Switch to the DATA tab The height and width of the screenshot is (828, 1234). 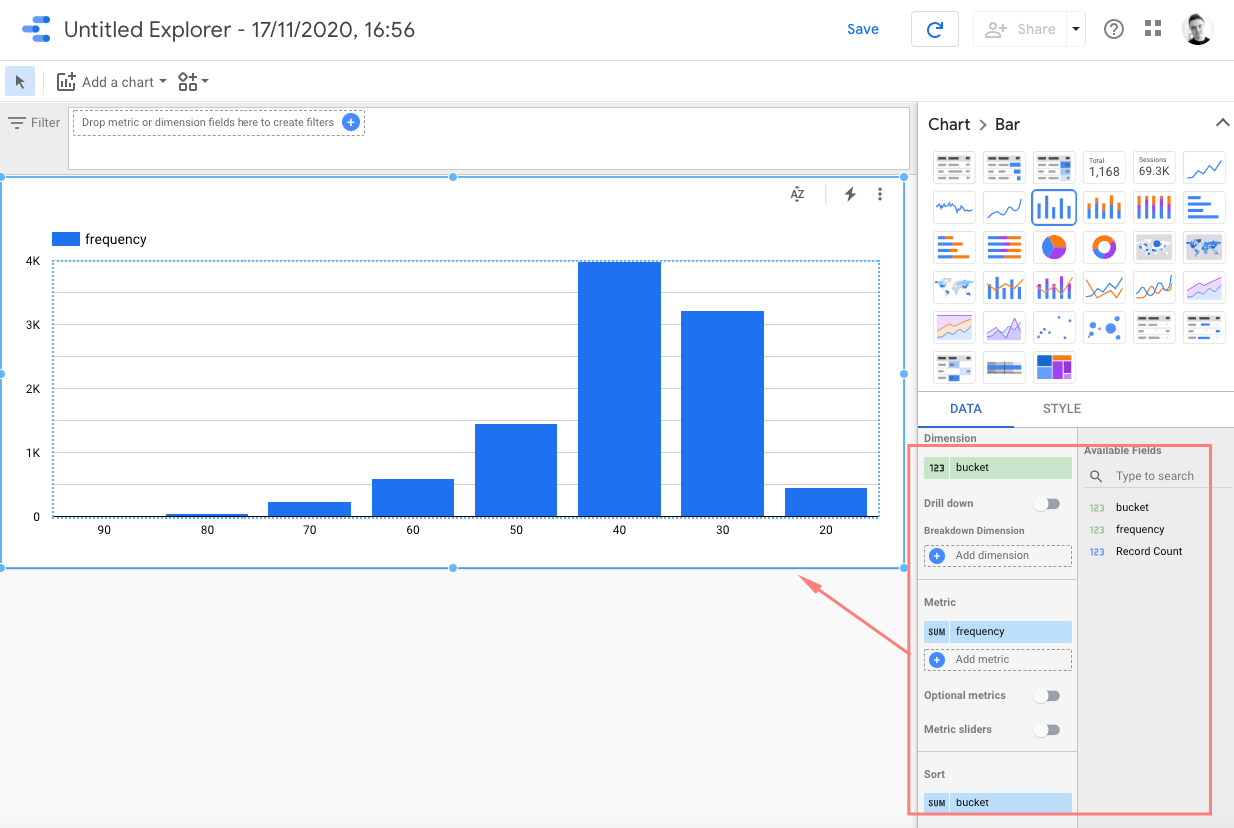point(965,409)
